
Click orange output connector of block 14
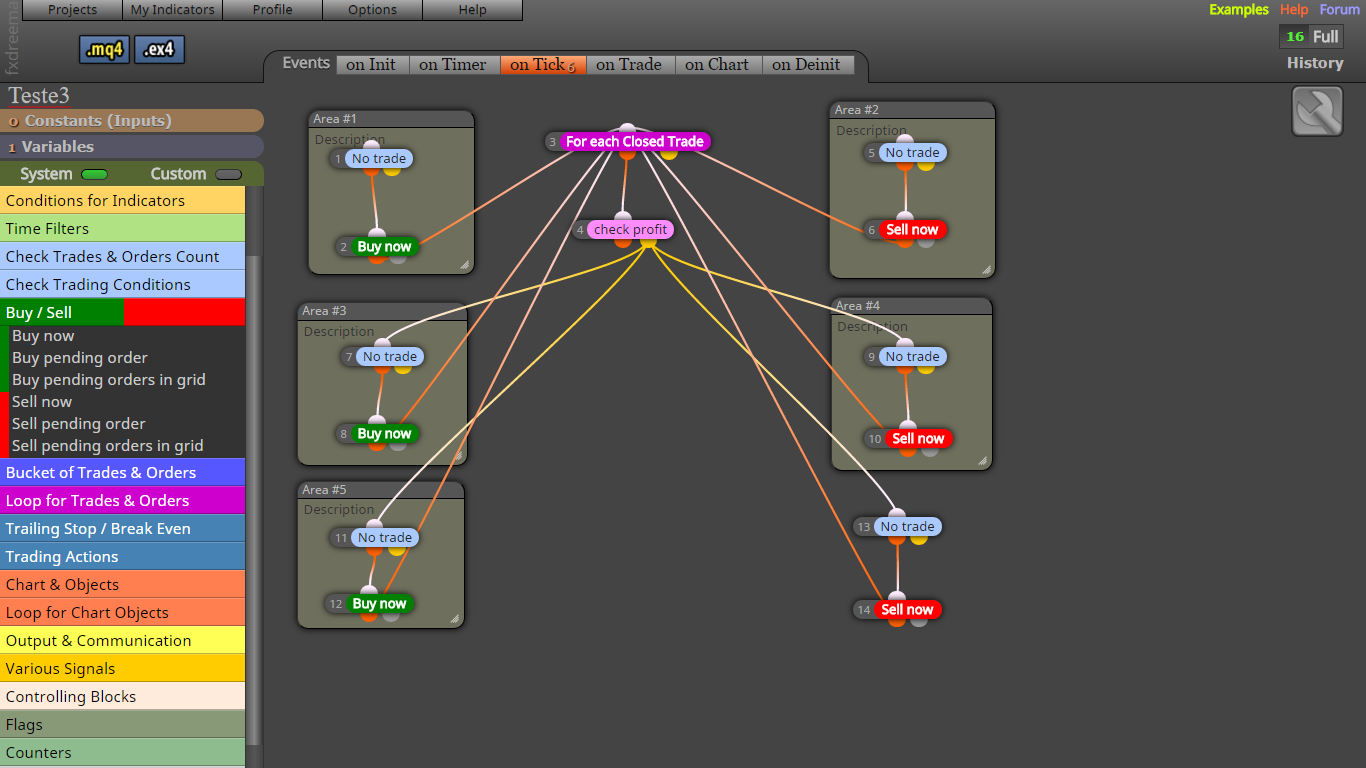[897, 621]
